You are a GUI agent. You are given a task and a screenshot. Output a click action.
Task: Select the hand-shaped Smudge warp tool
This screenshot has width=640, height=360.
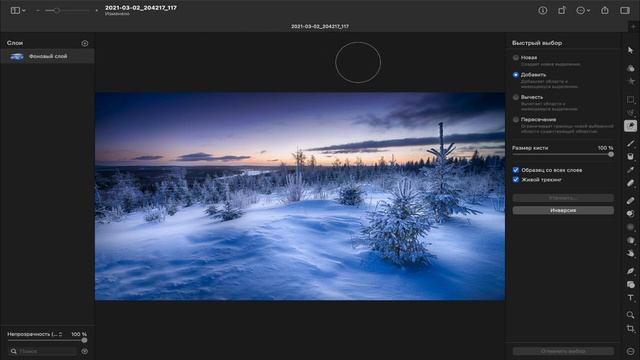[x=631, y=253]
